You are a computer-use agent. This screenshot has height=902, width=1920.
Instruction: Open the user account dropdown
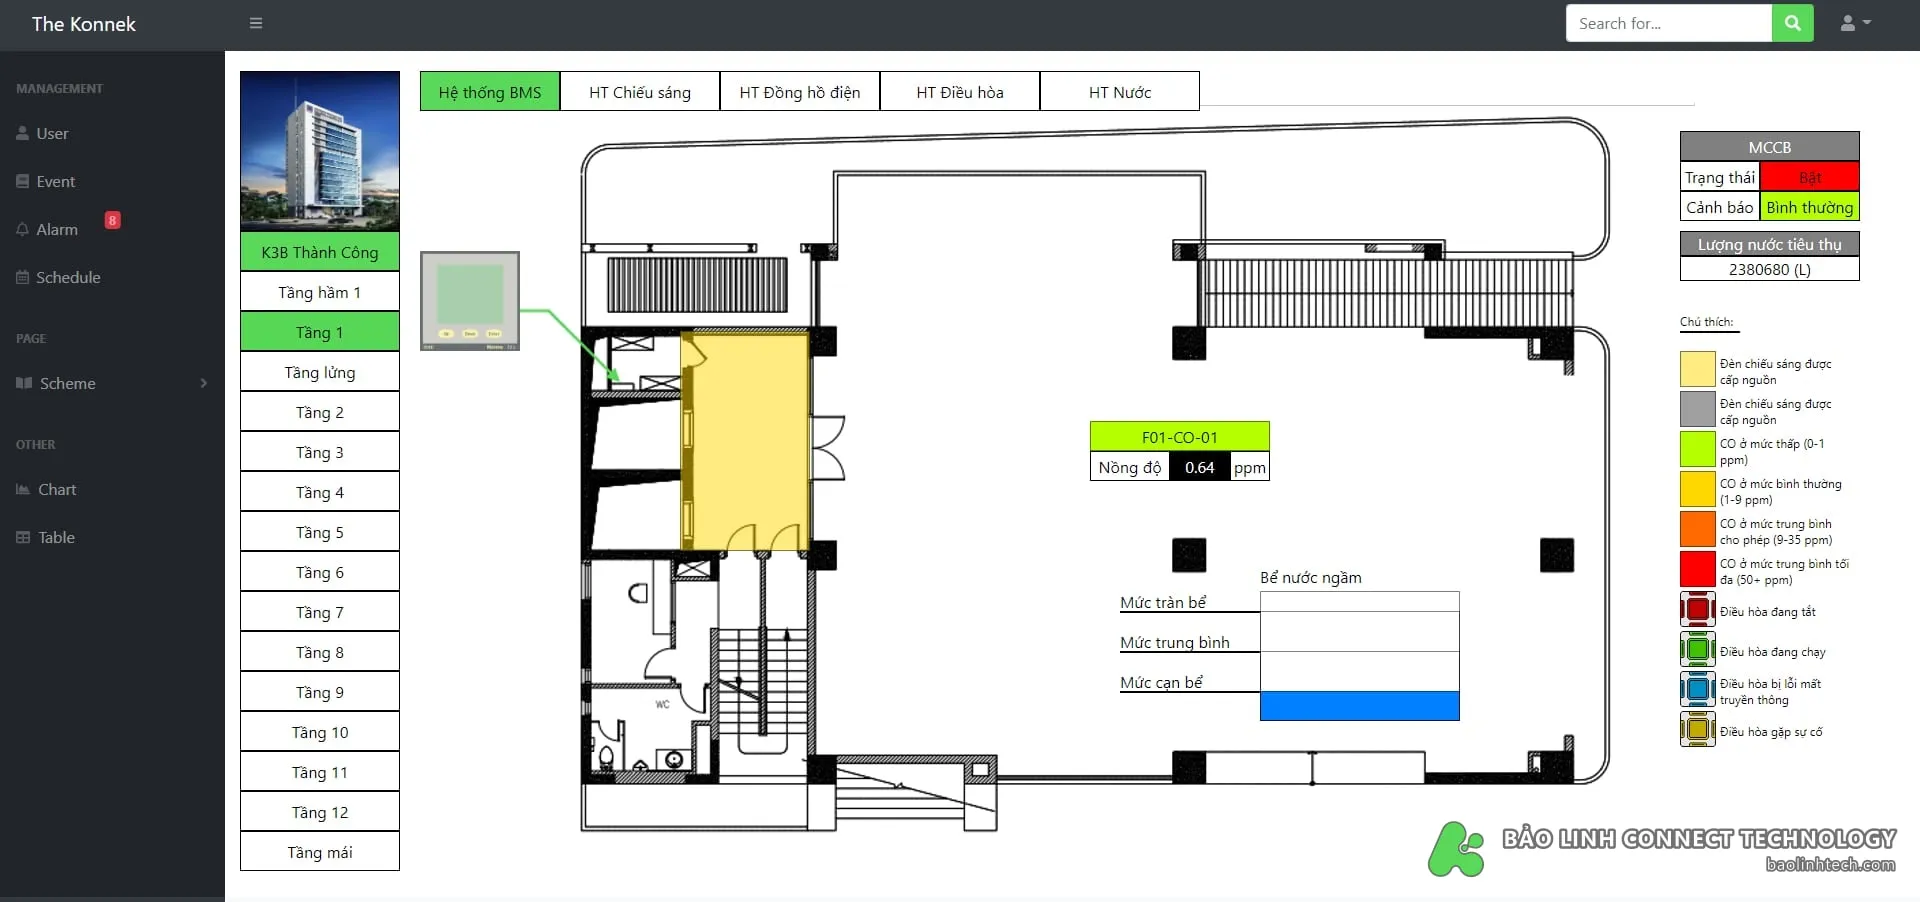1855,23
